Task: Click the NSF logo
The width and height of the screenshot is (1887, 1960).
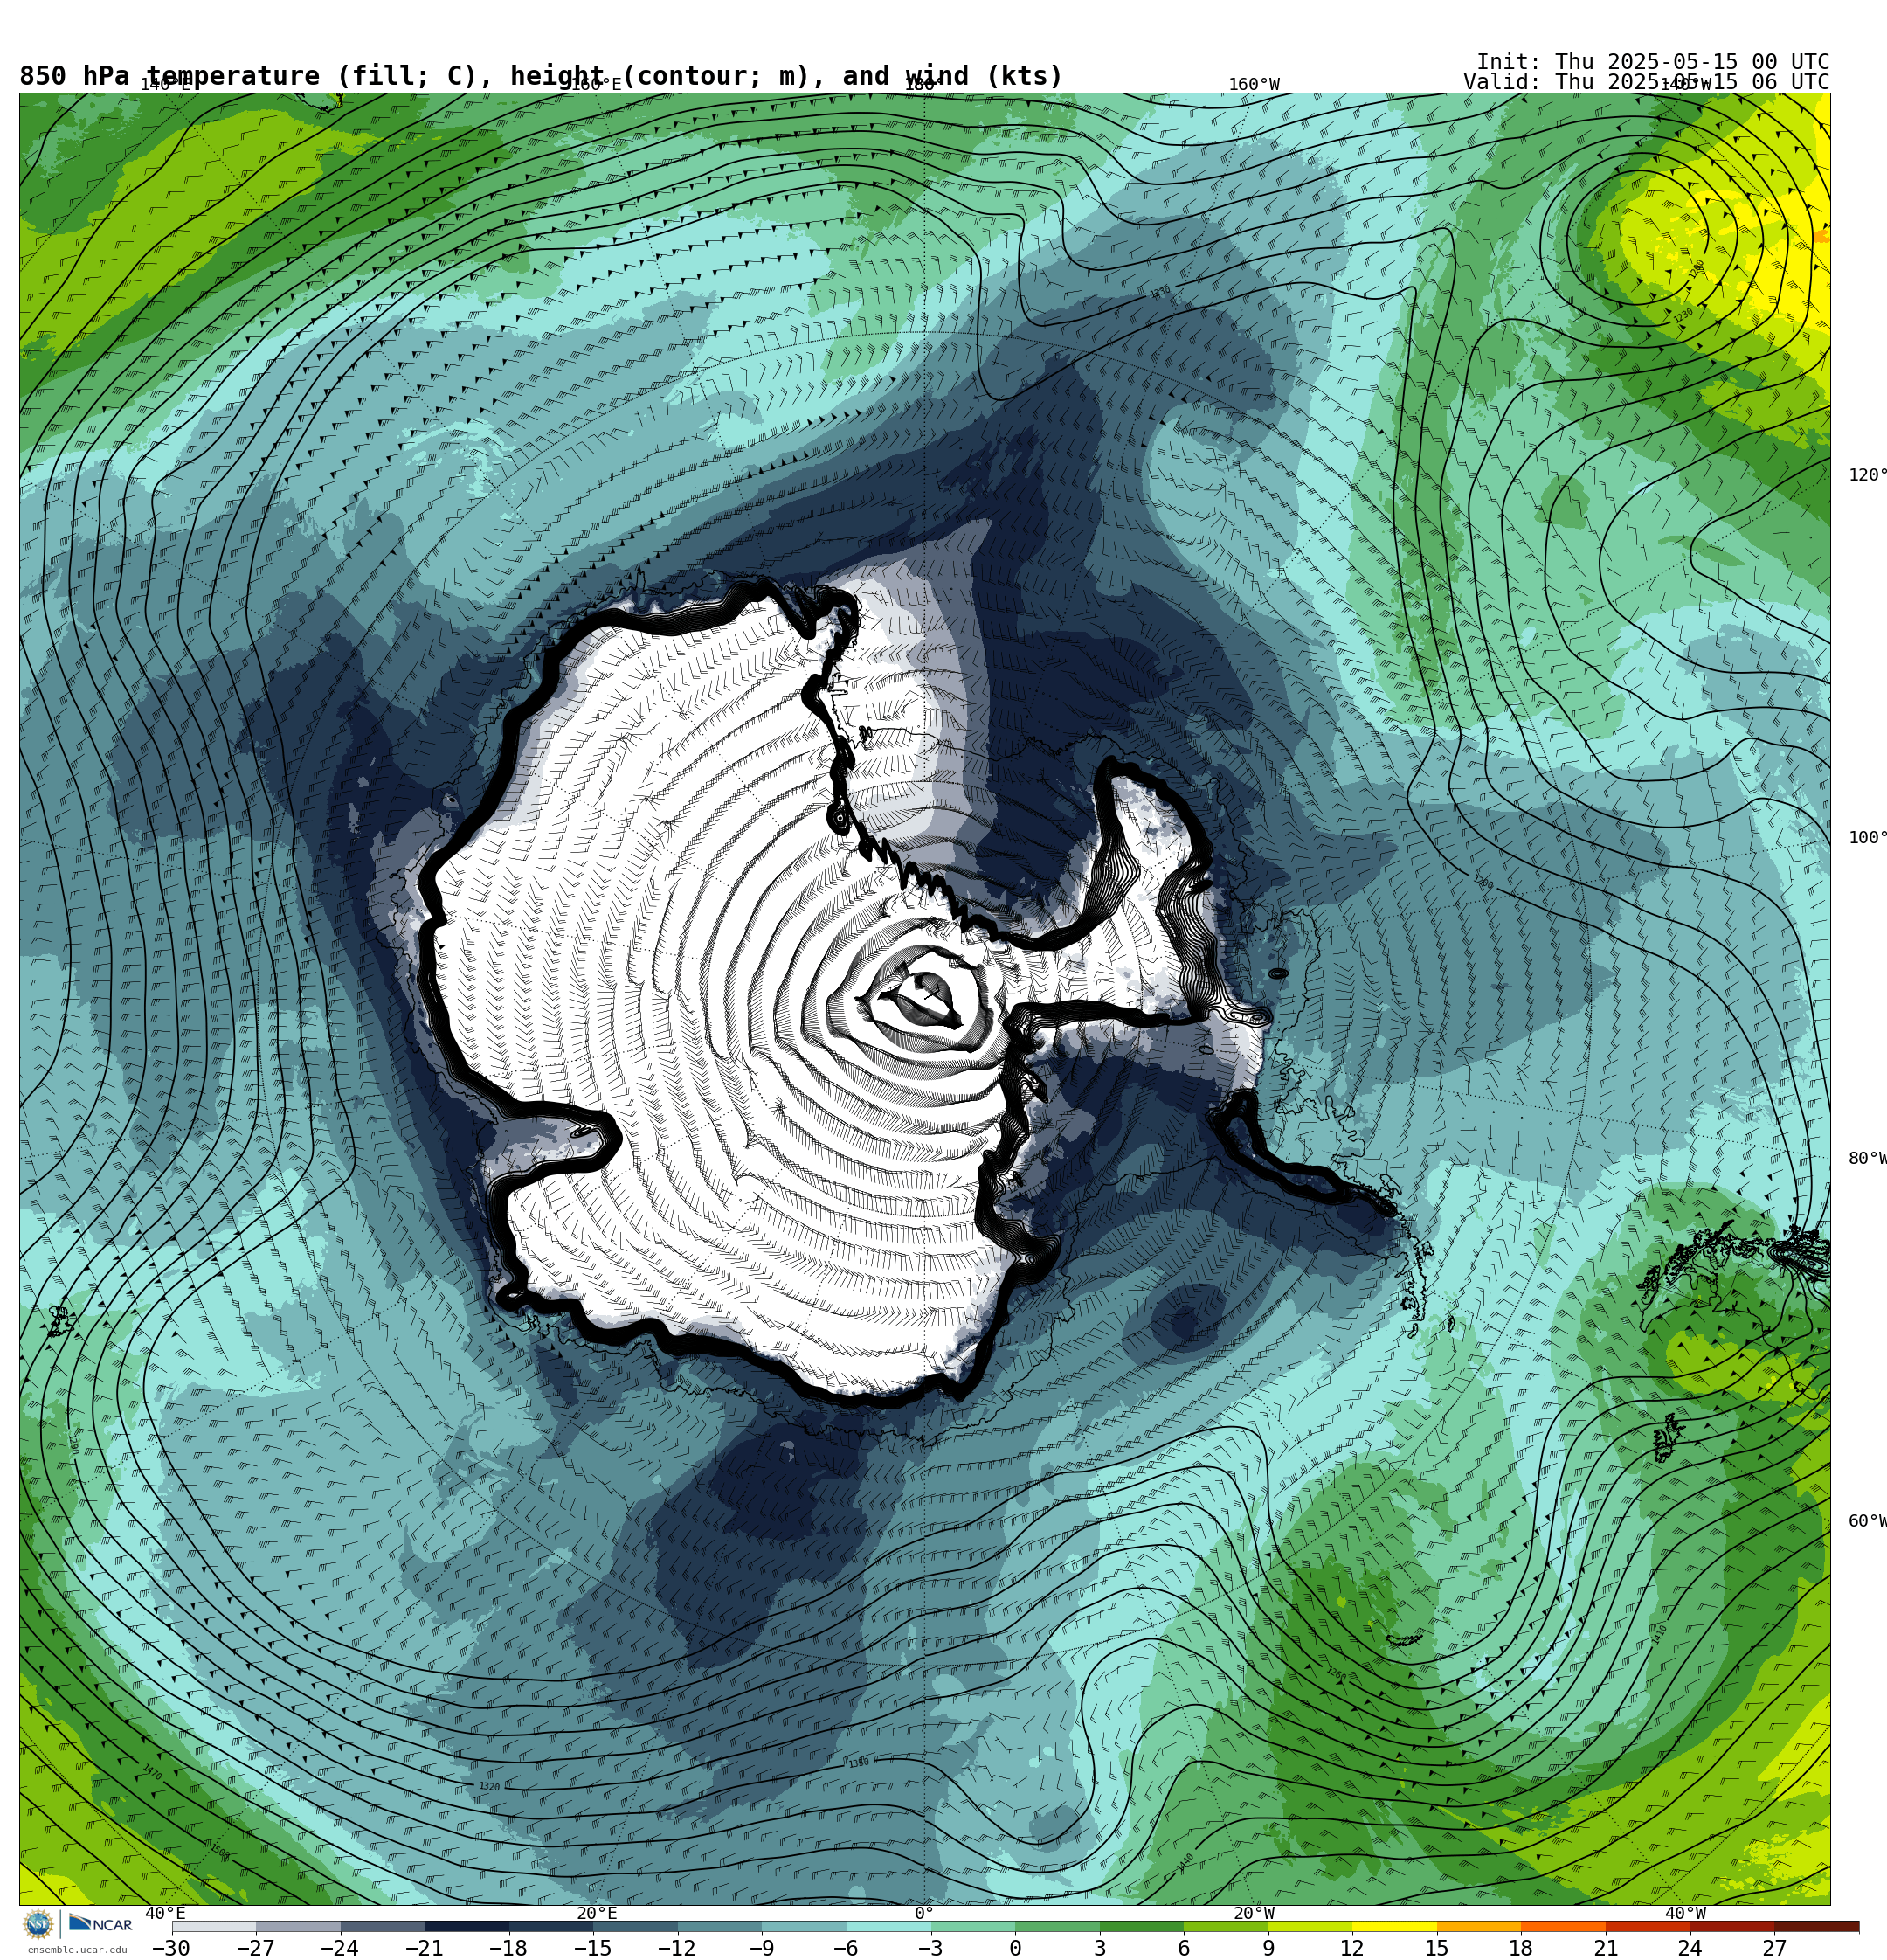Action: coord(38,1923)
